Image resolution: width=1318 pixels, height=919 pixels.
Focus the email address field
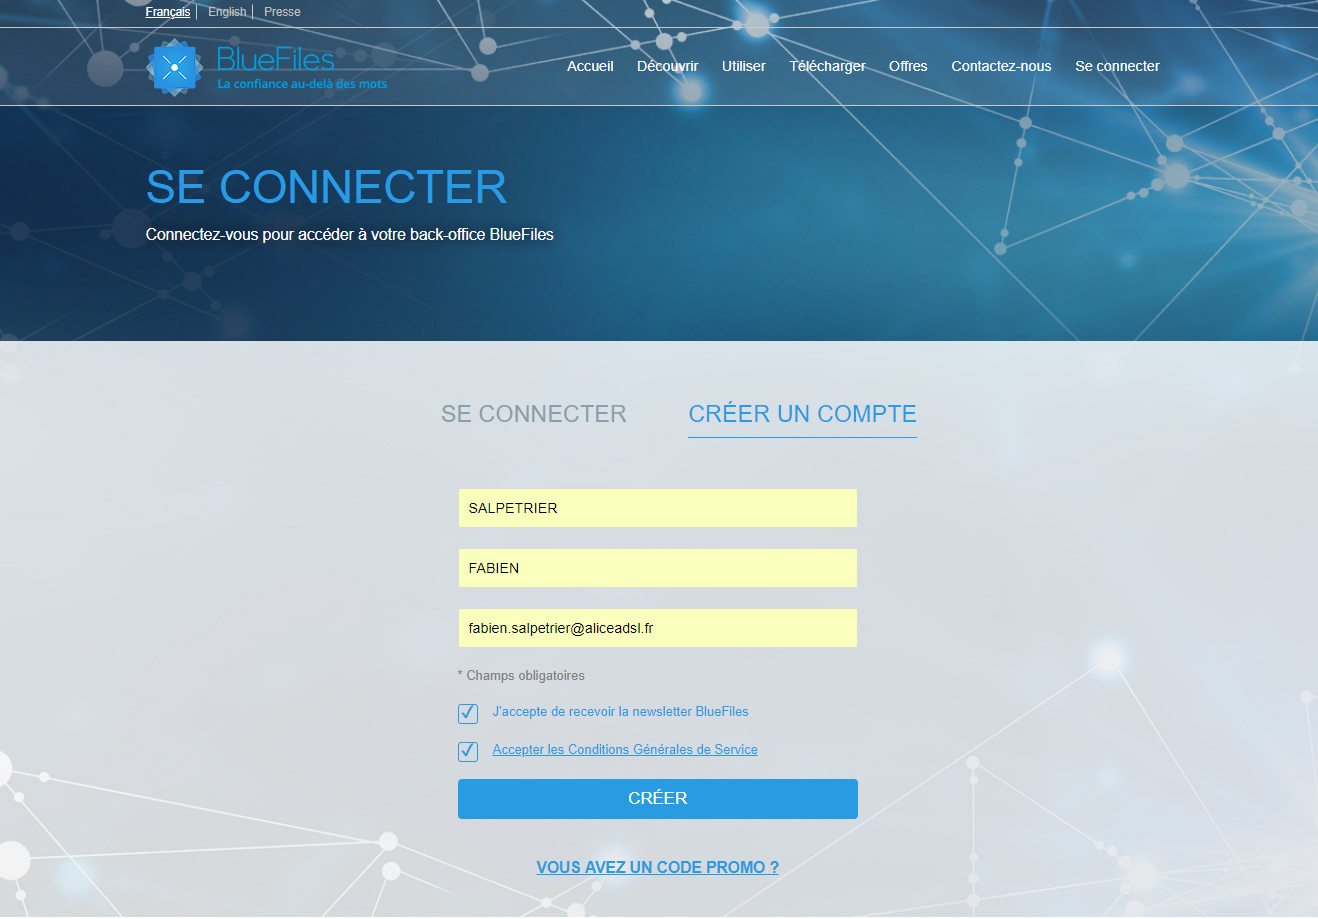(x=658, y=628)
